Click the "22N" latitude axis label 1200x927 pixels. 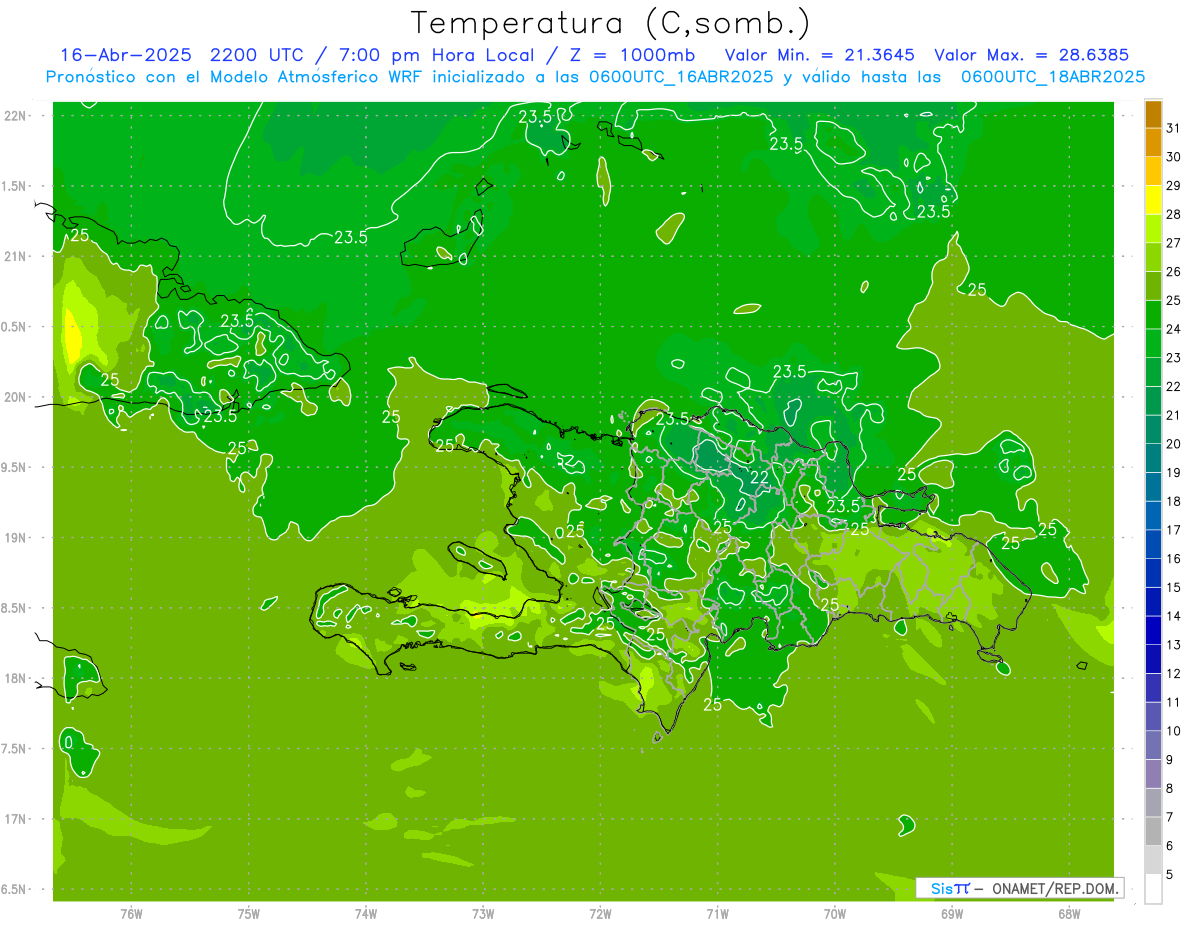14,116
